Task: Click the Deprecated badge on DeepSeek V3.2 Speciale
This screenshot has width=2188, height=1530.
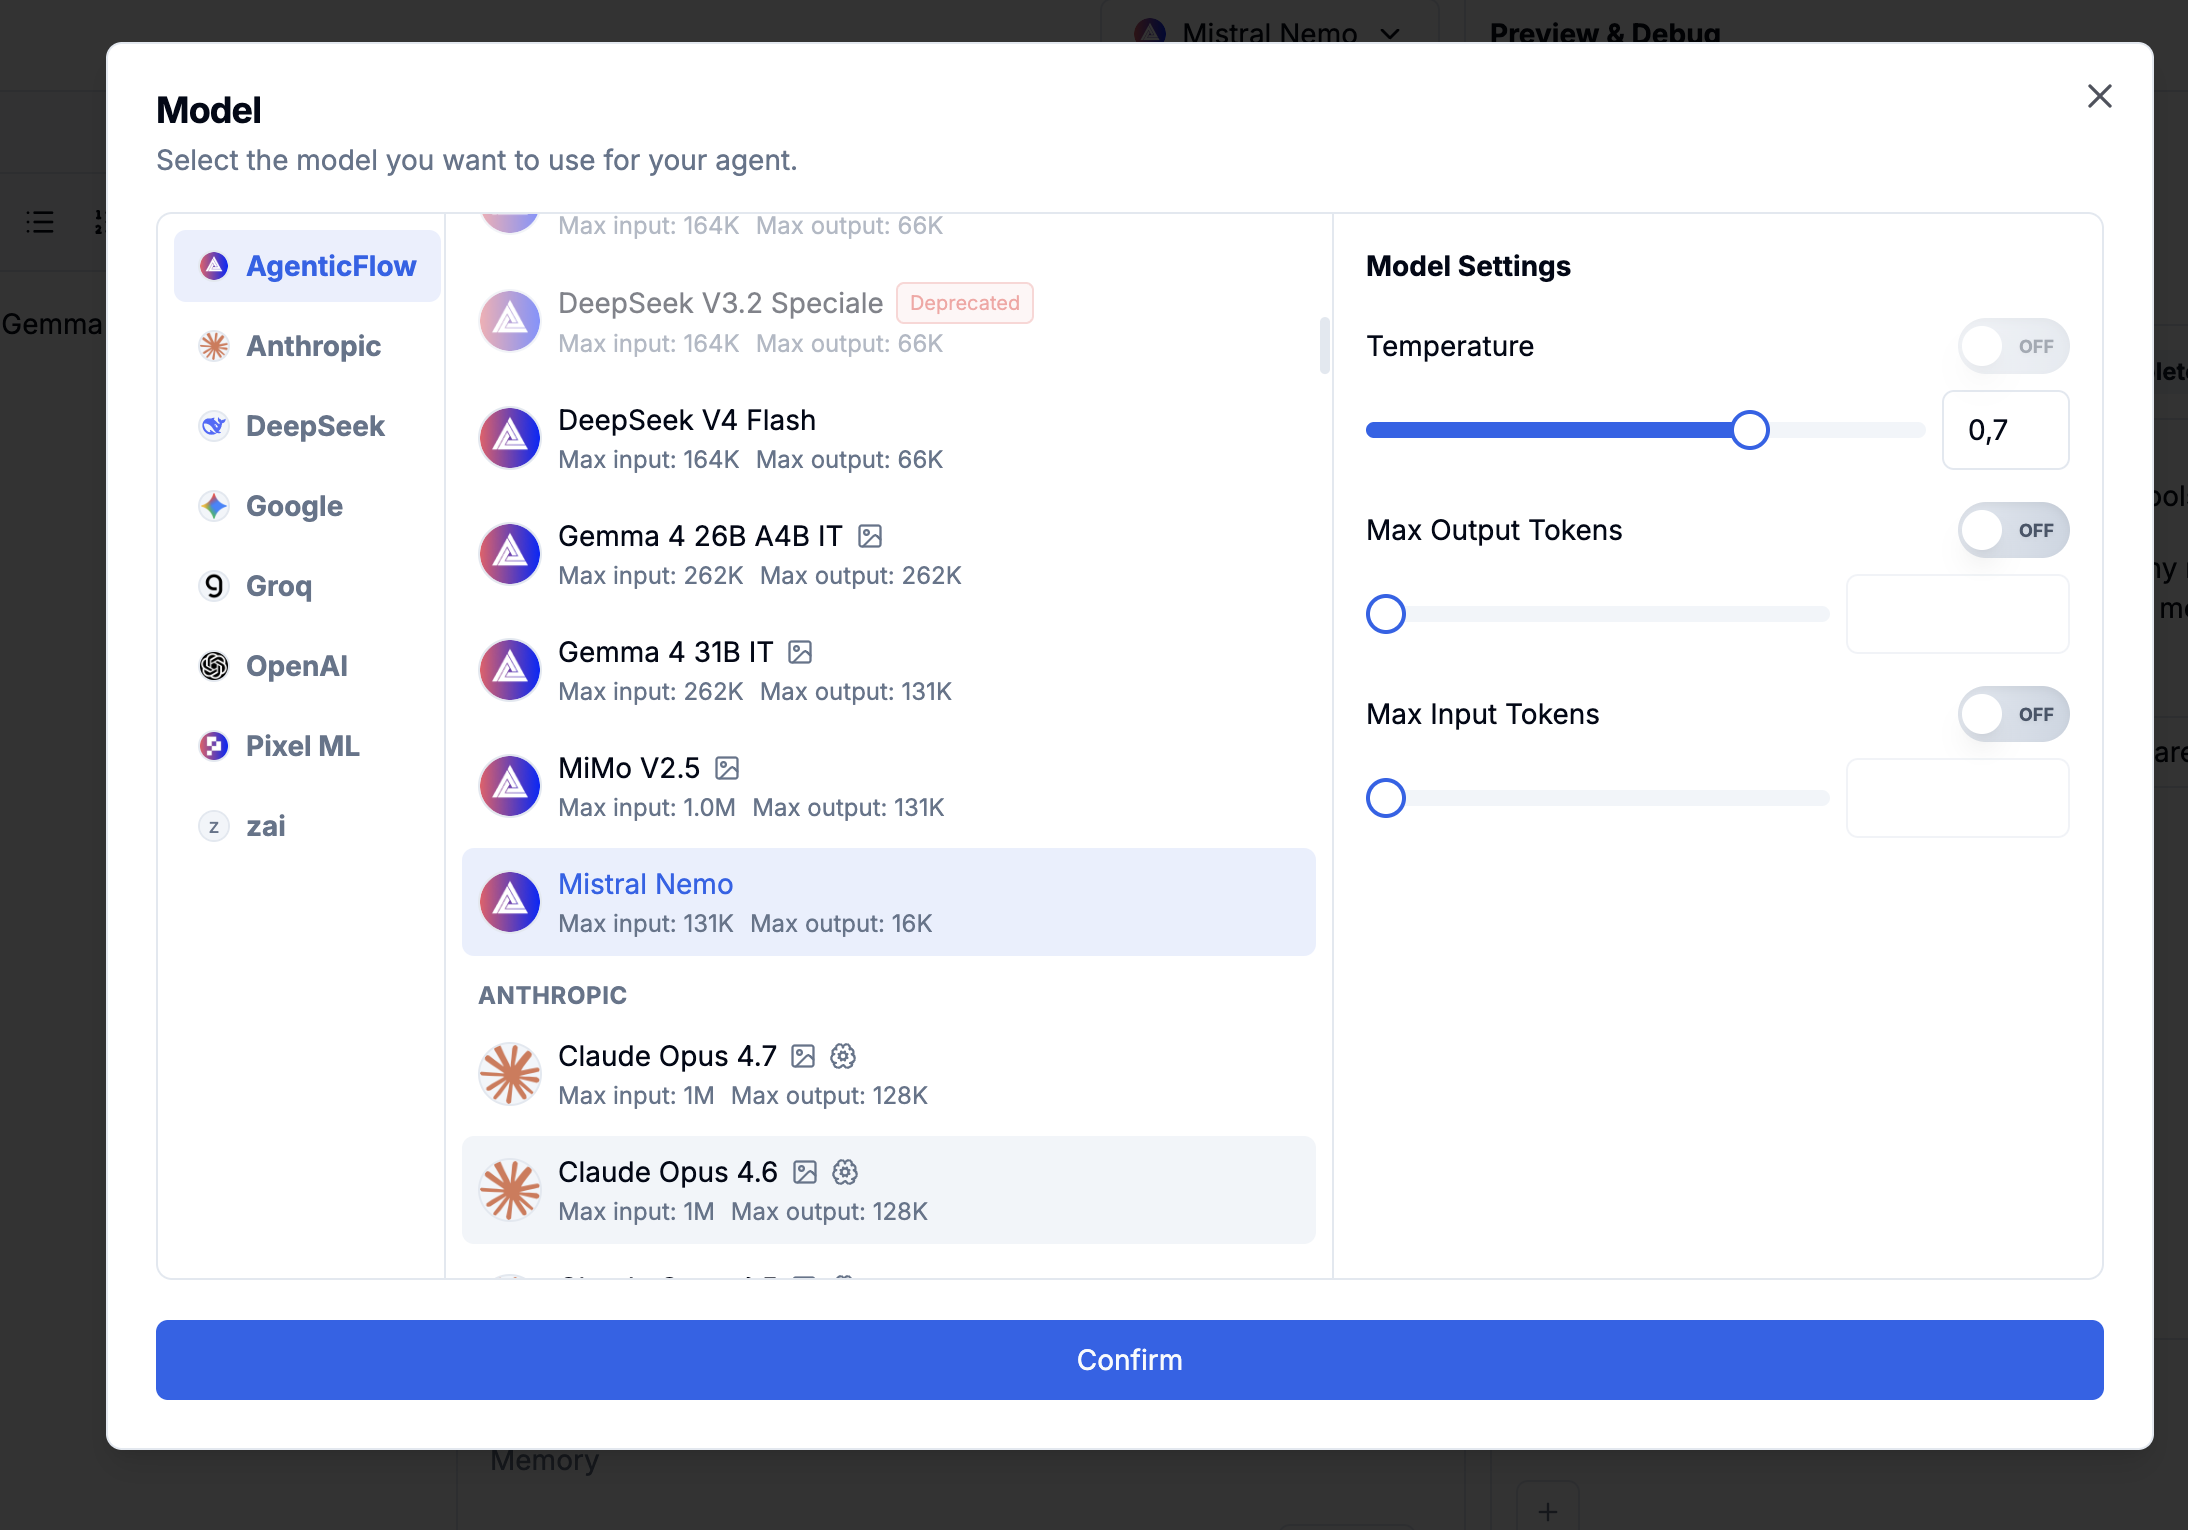Action: pos(965,303)
